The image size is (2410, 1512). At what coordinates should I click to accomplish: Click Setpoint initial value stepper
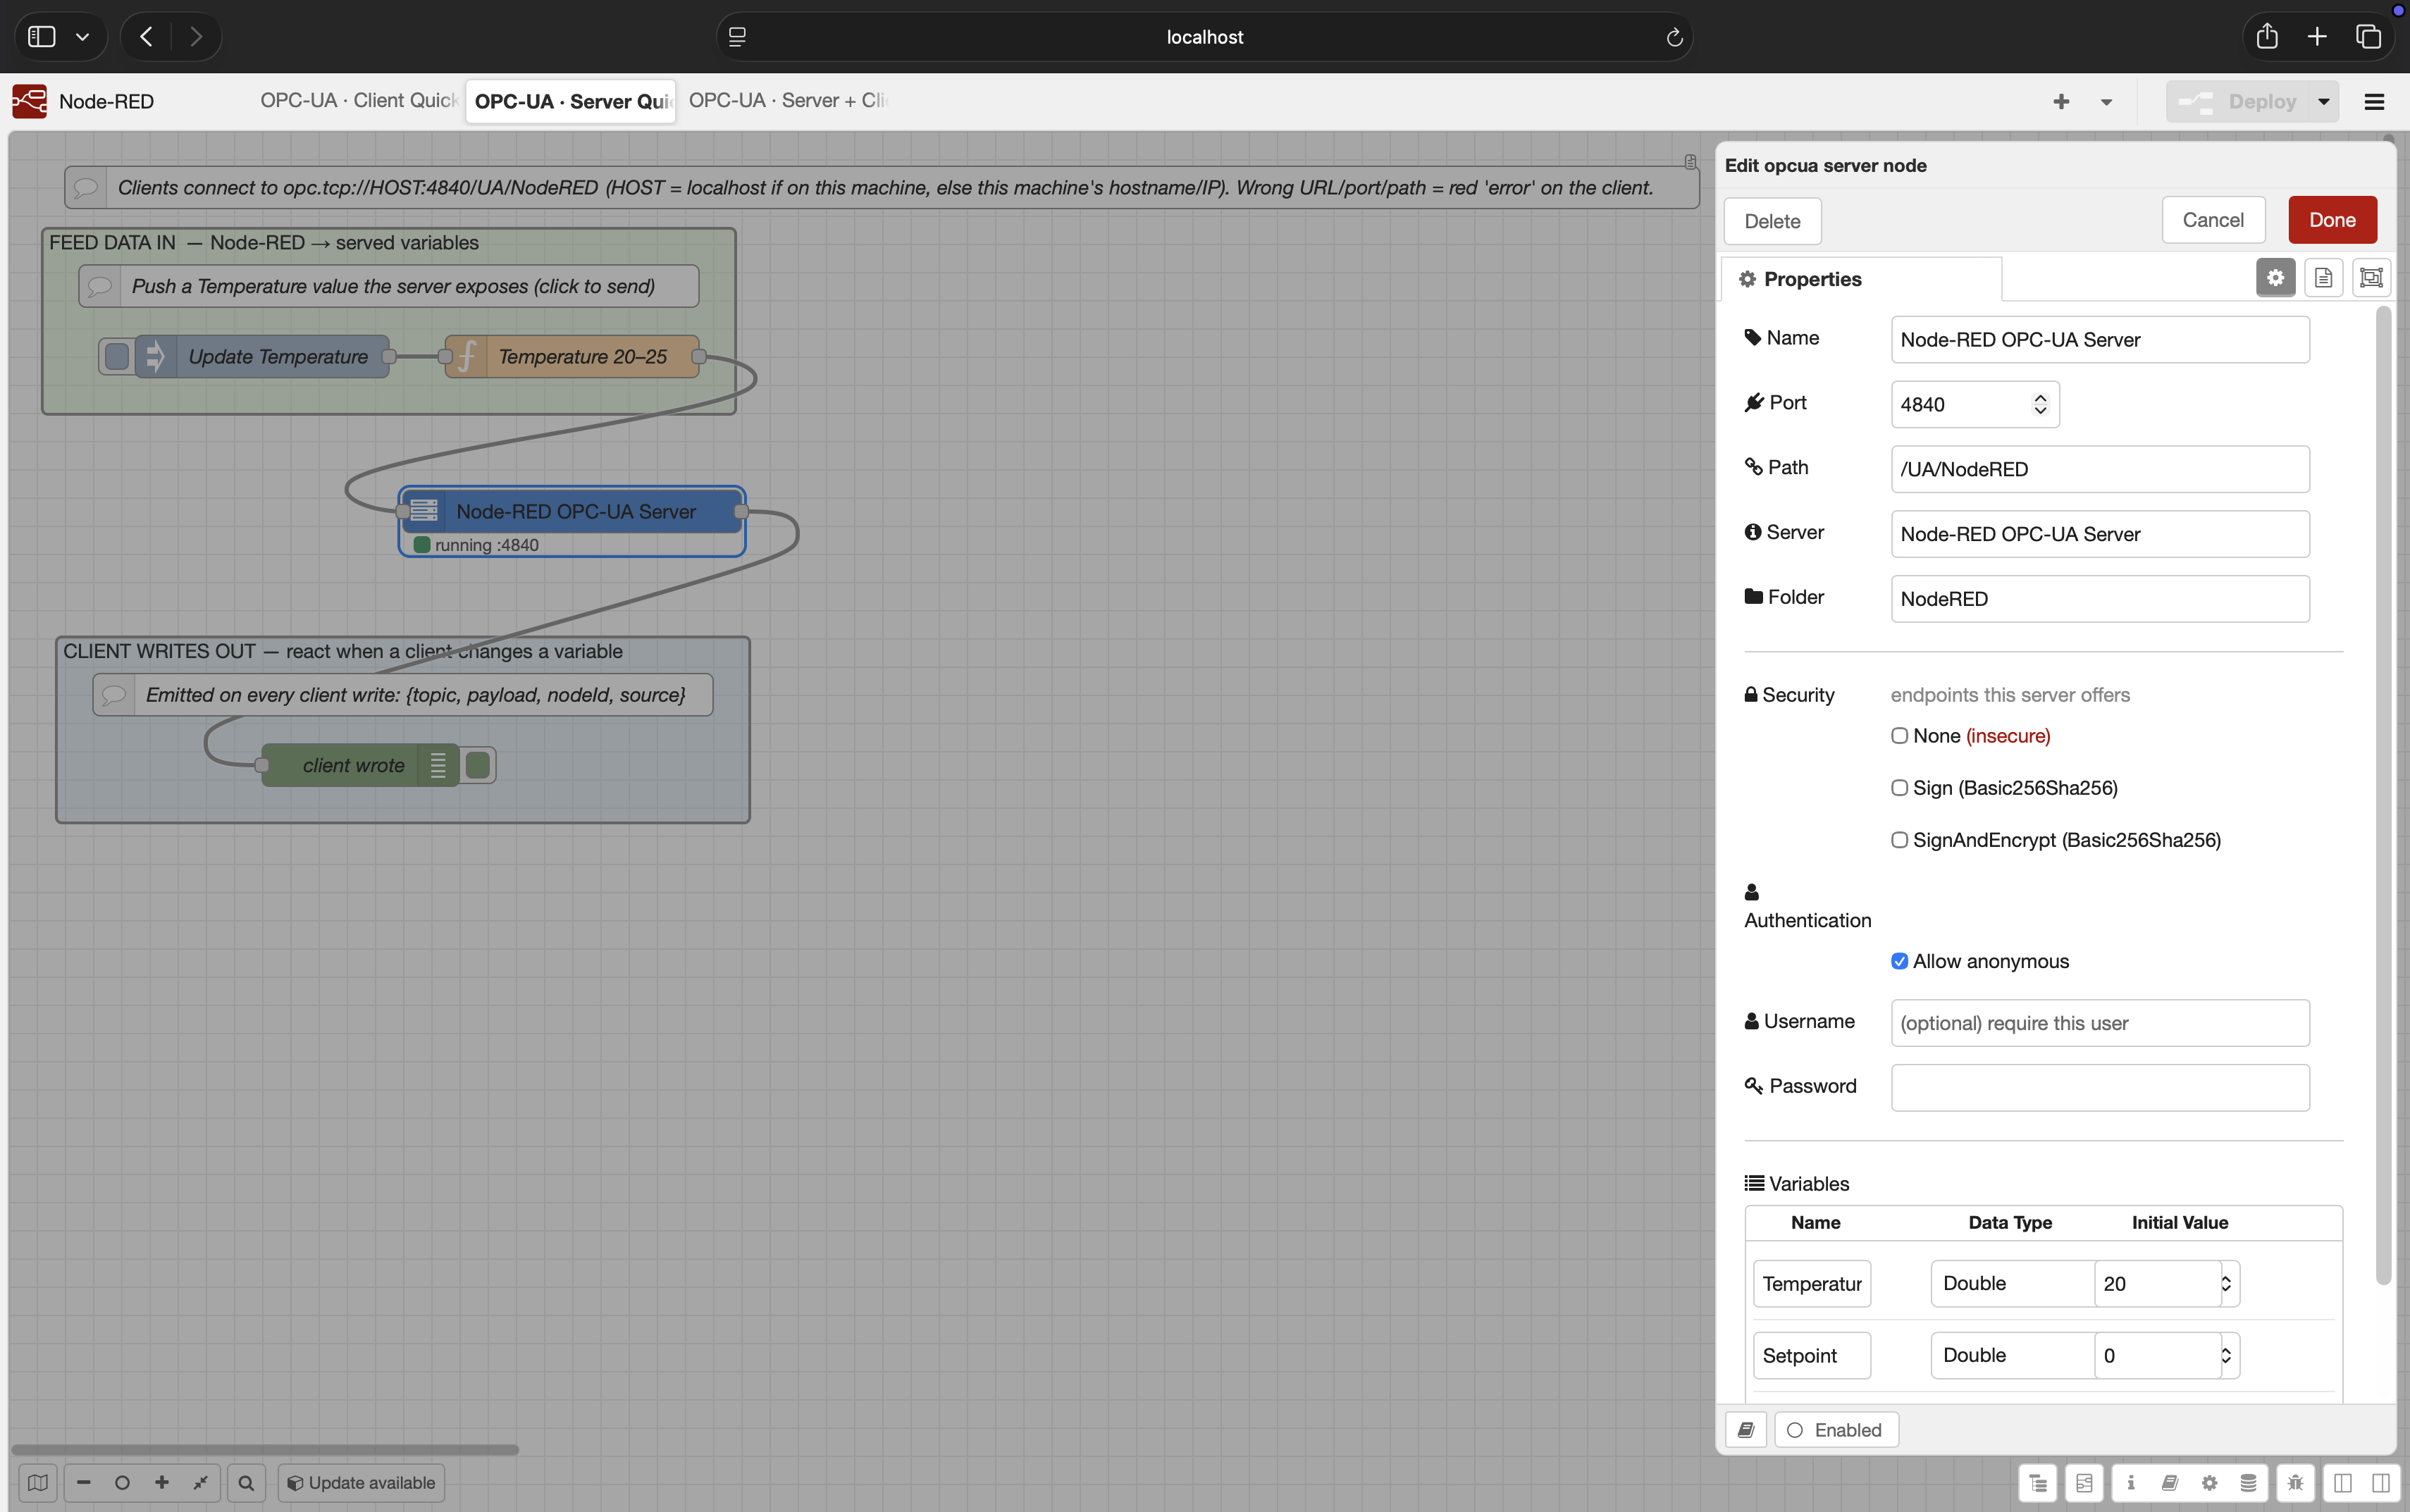(2226, 1356)
